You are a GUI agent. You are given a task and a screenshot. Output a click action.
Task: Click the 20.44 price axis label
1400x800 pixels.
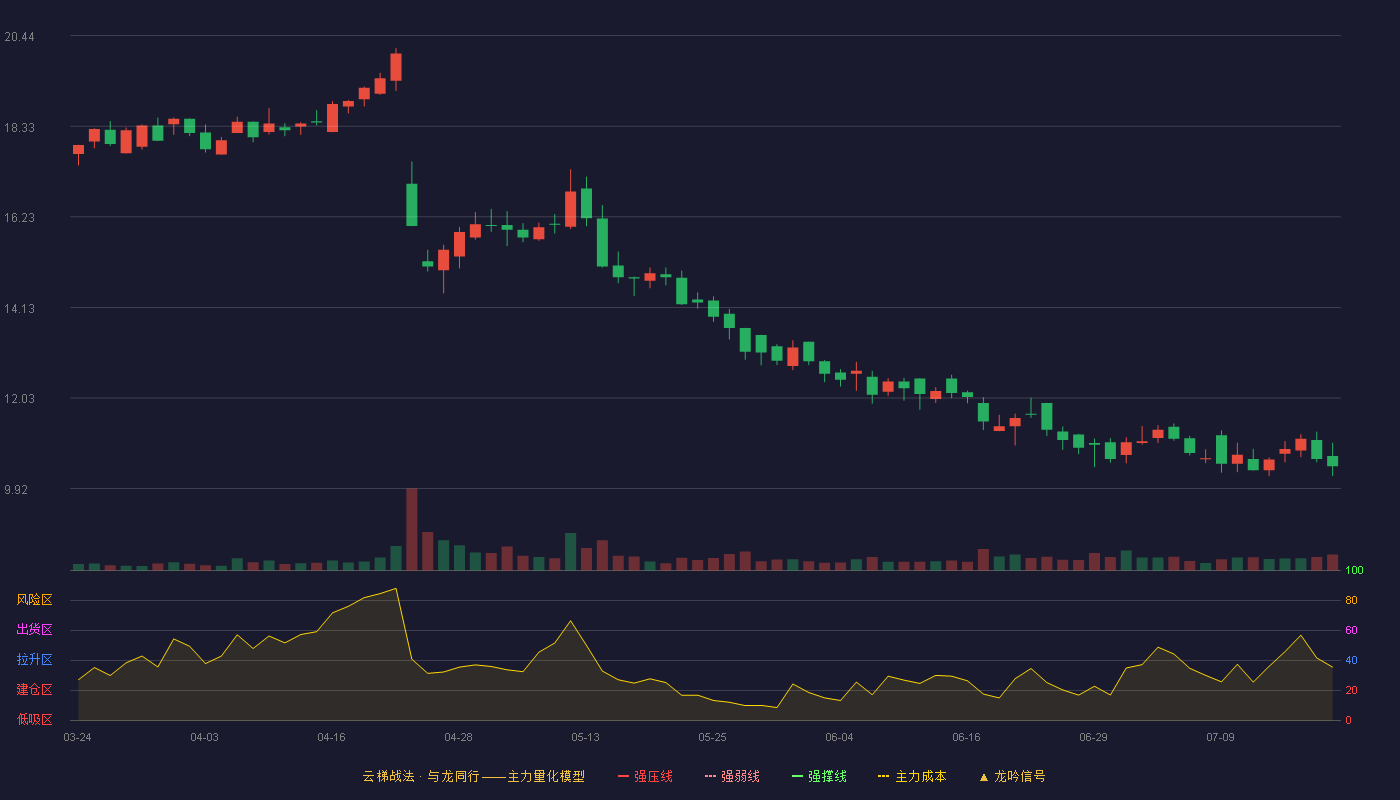click(x=19, y=37)
